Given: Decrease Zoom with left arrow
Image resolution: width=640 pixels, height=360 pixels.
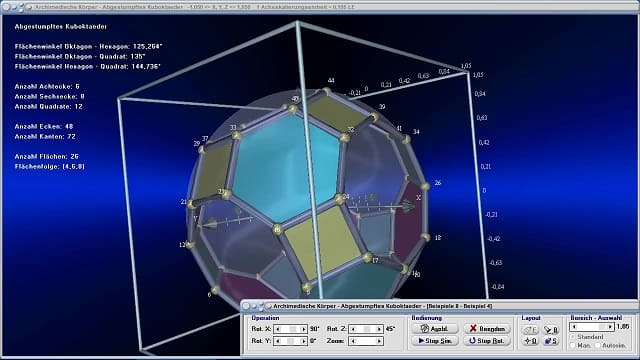Looking at the screenshot, I should 353,341.
